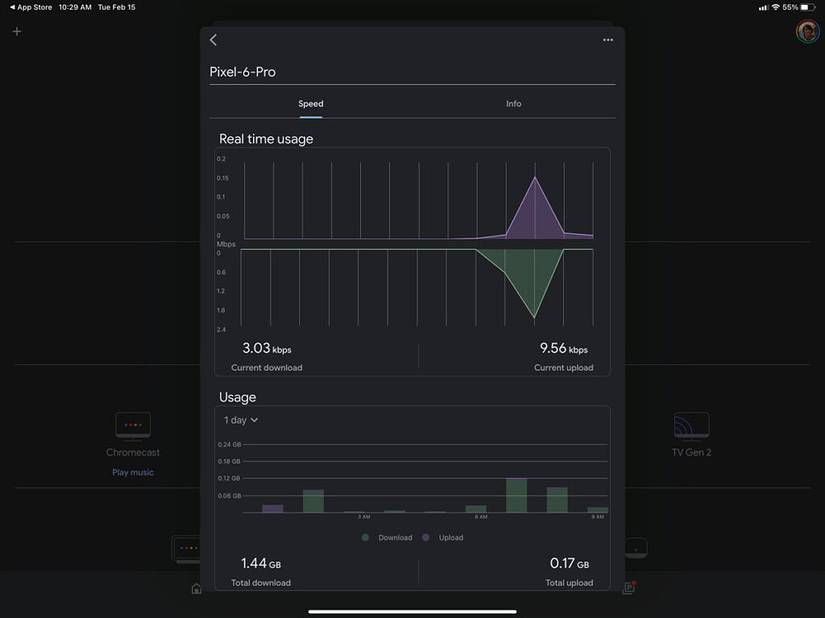The width and height of the screenshot is (825, 618).
Task: Tap your profile avatar in the top right
Action: click(806, 31)
